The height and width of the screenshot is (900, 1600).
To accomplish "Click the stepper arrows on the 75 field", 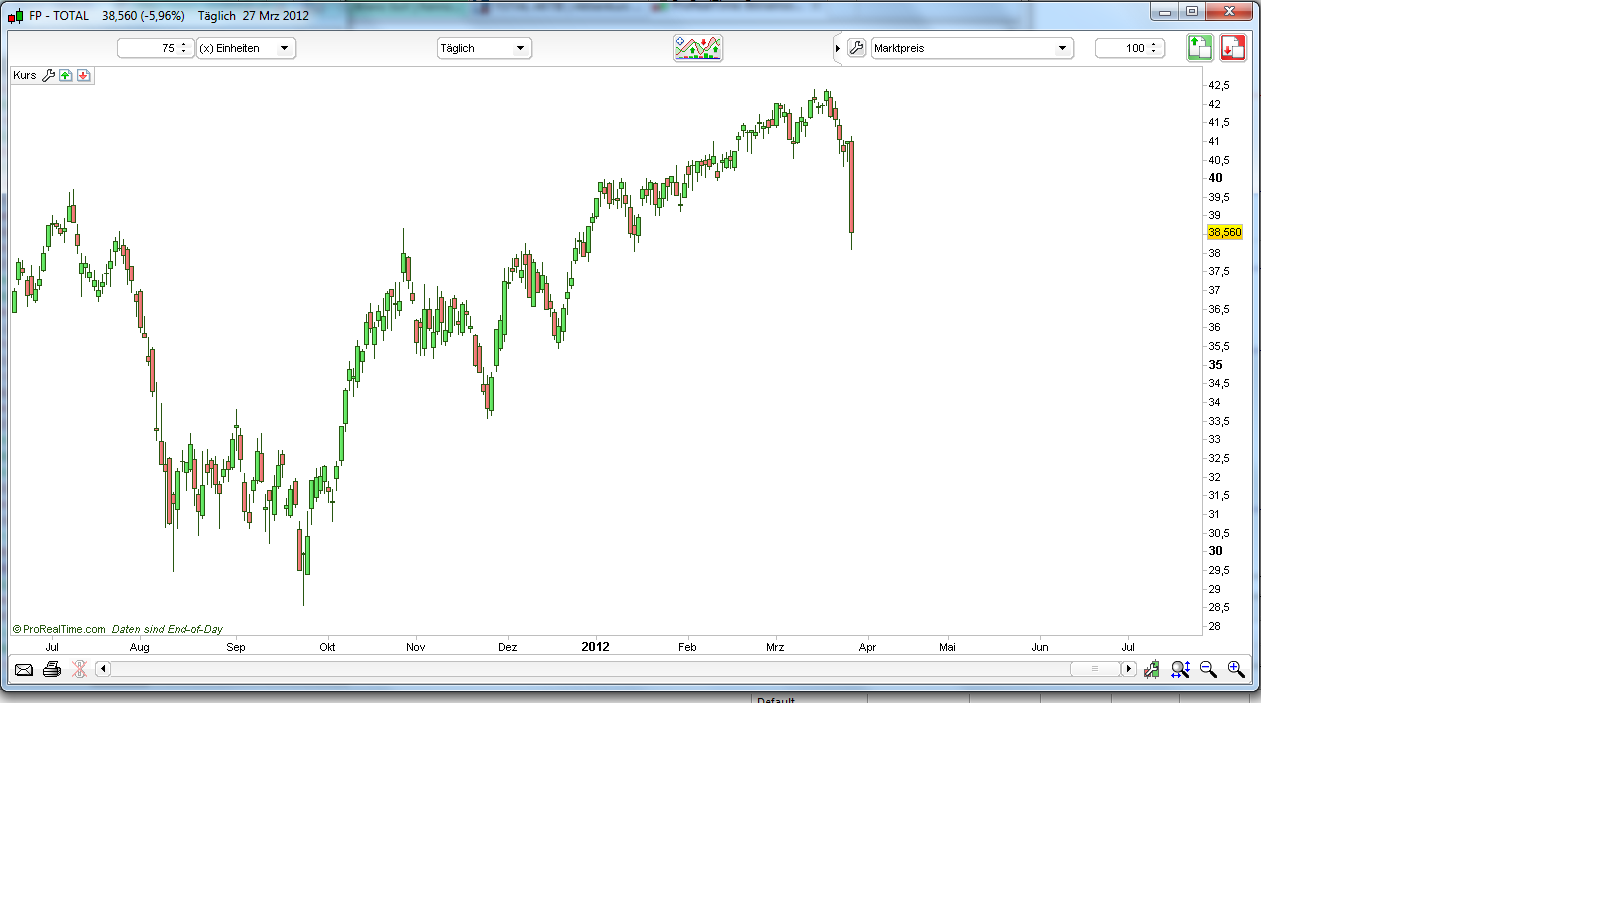I will click(x=184, y=48).
